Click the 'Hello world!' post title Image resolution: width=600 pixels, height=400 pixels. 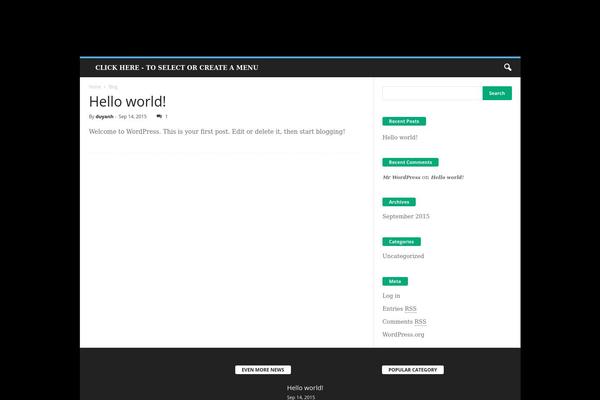(x=127, y=102)
